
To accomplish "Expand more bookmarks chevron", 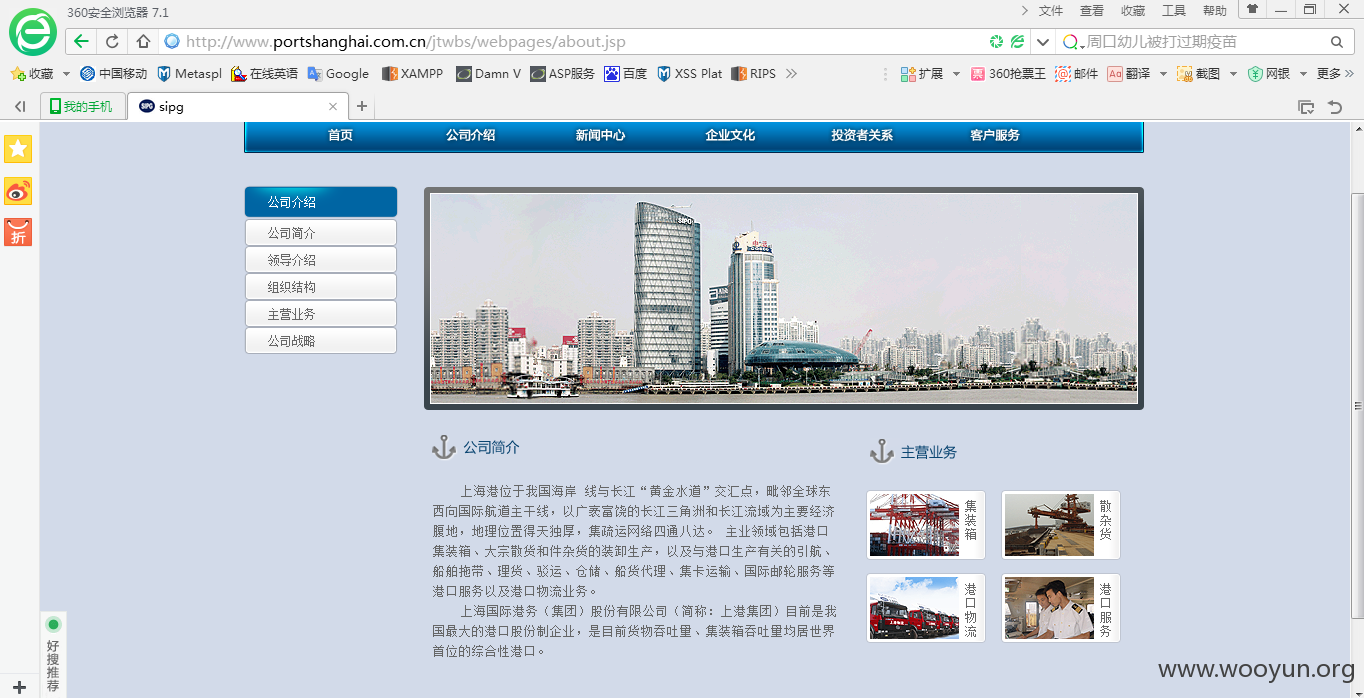I will 791,73.
